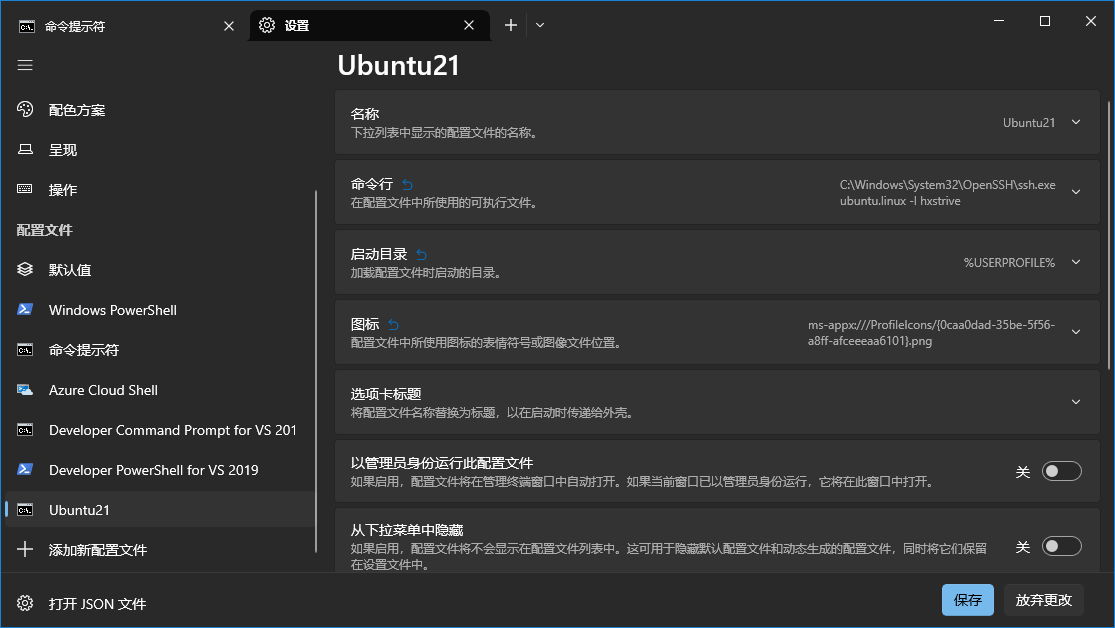The height and width of the screenshot is (628, 1115).
Task: Select the Azure Cloud Shell profile
Action: pyautogui.click(x=161, y=390)
